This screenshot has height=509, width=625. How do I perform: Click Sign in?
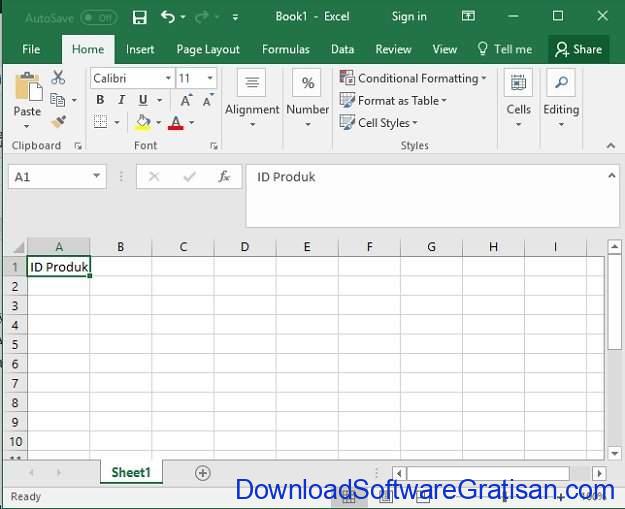click(409, 16)
